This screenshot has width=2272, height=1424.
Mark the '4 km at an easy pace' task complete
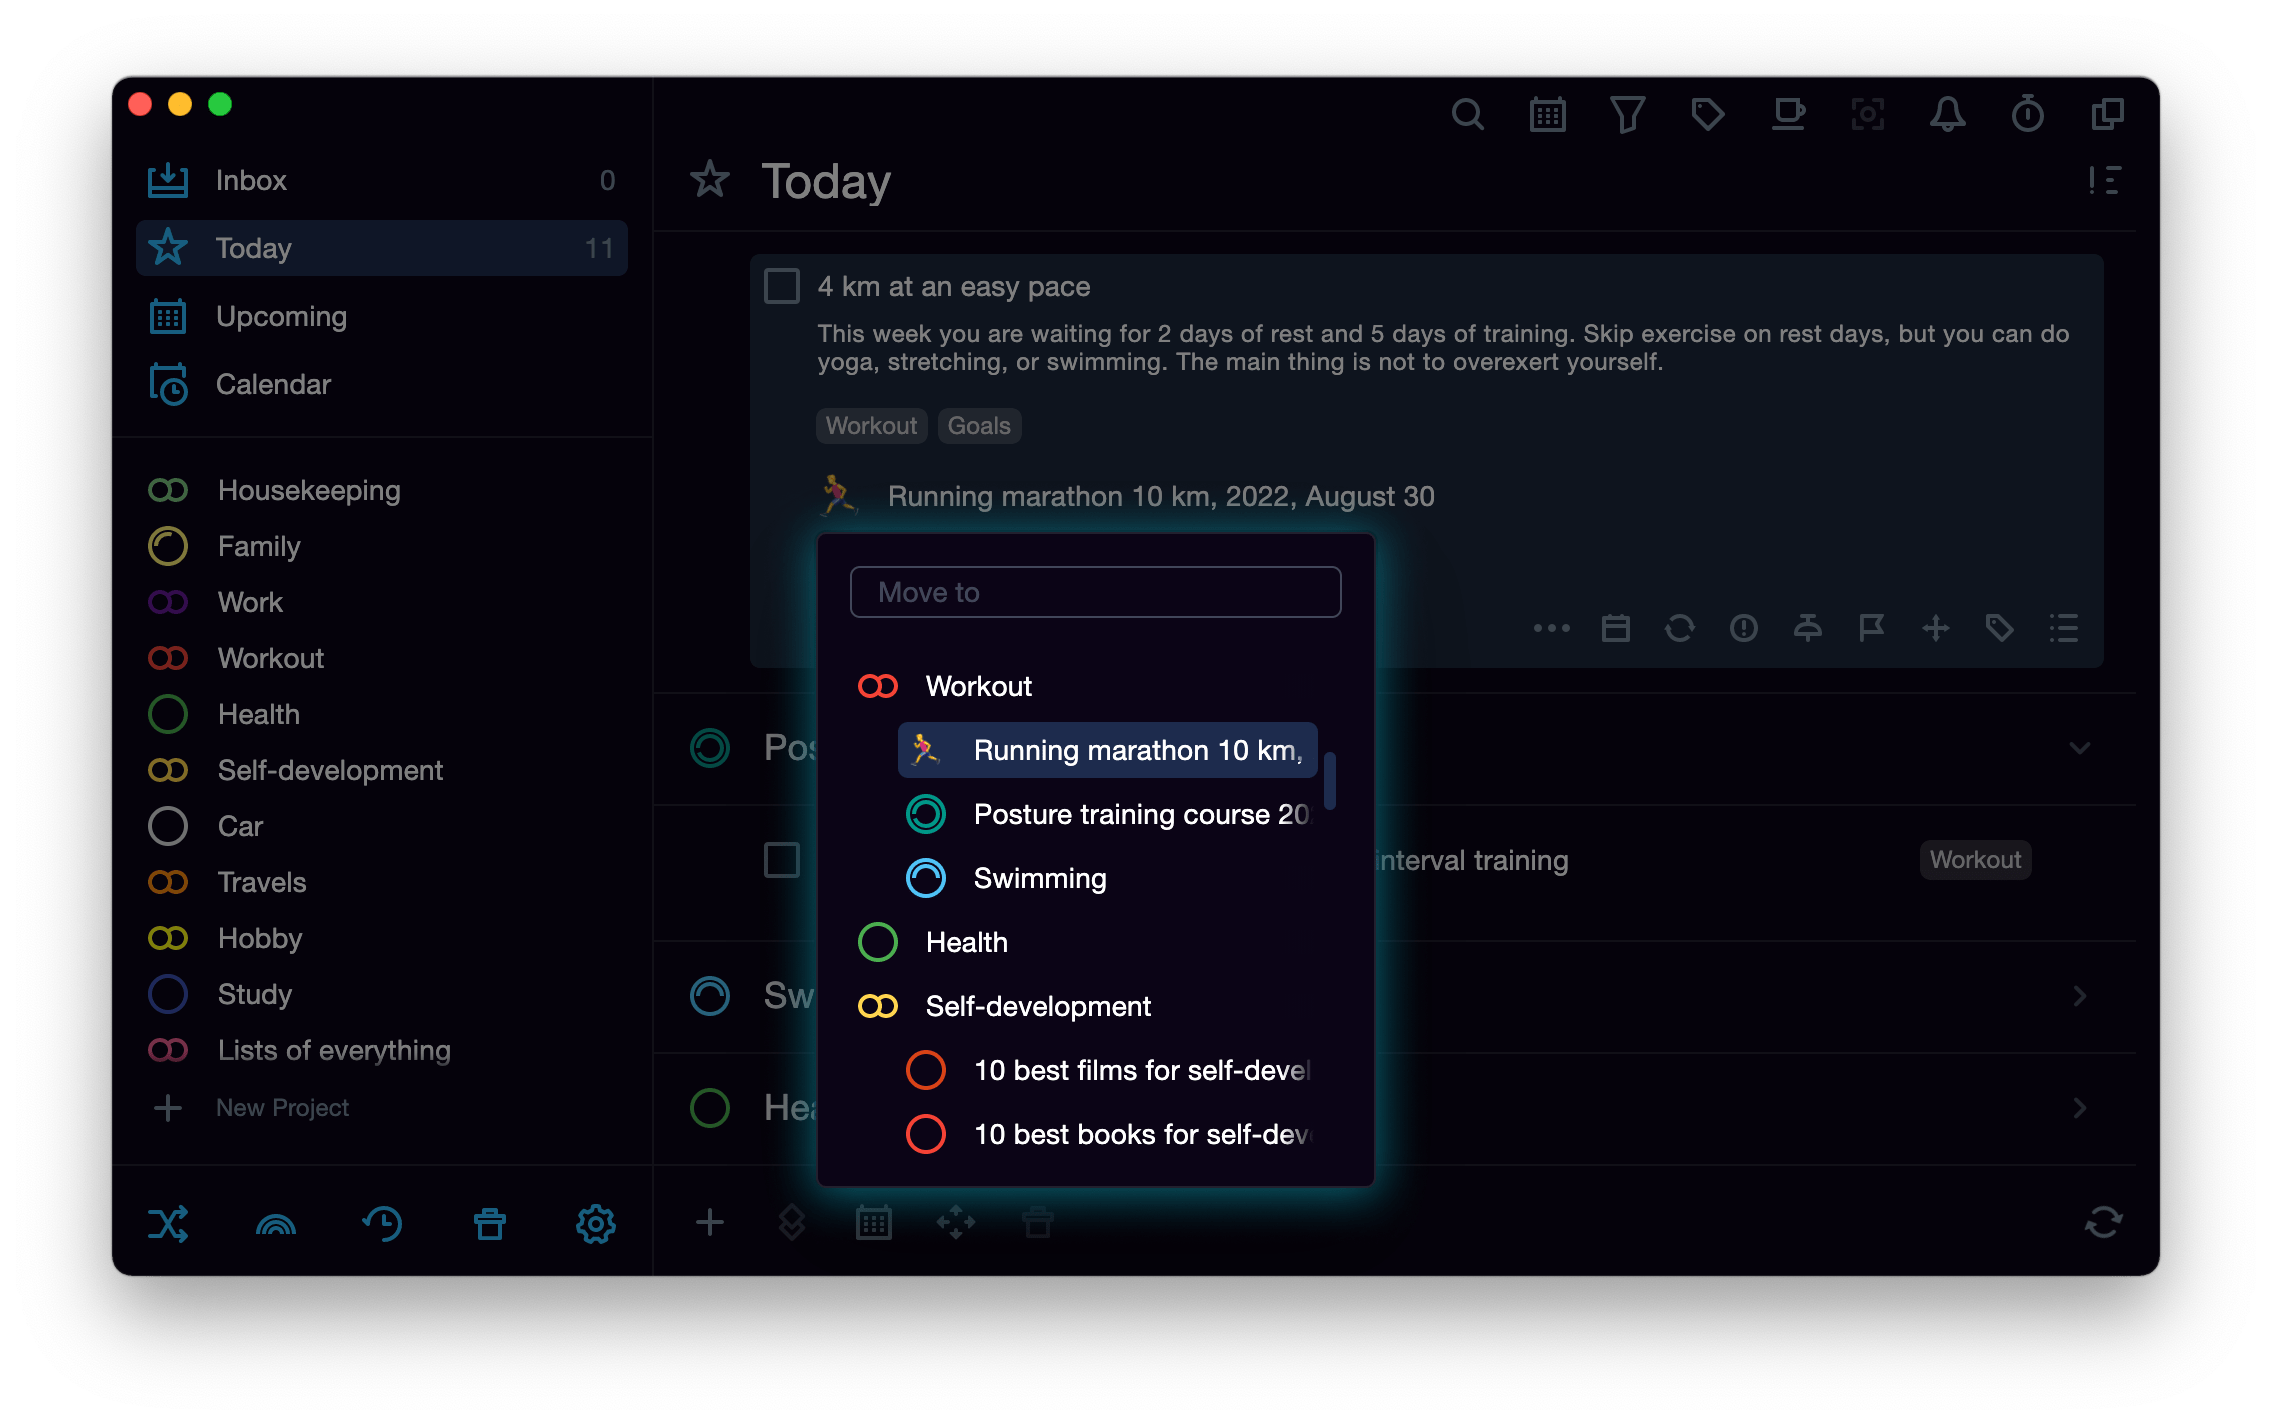(x=782, y=286)
